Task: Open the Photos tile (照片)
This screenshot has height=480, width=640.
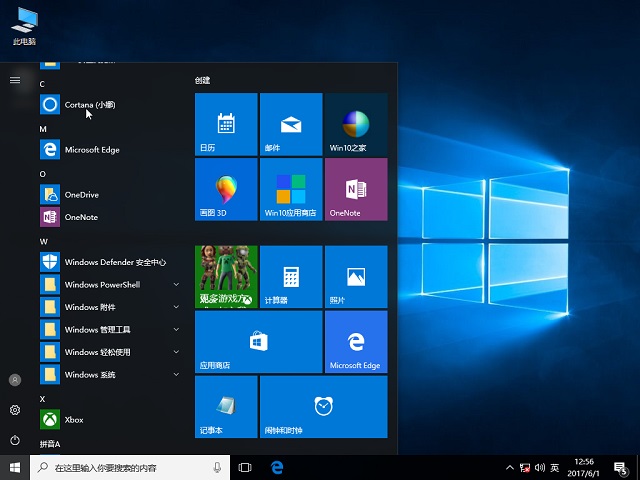Action: (356, 277)
